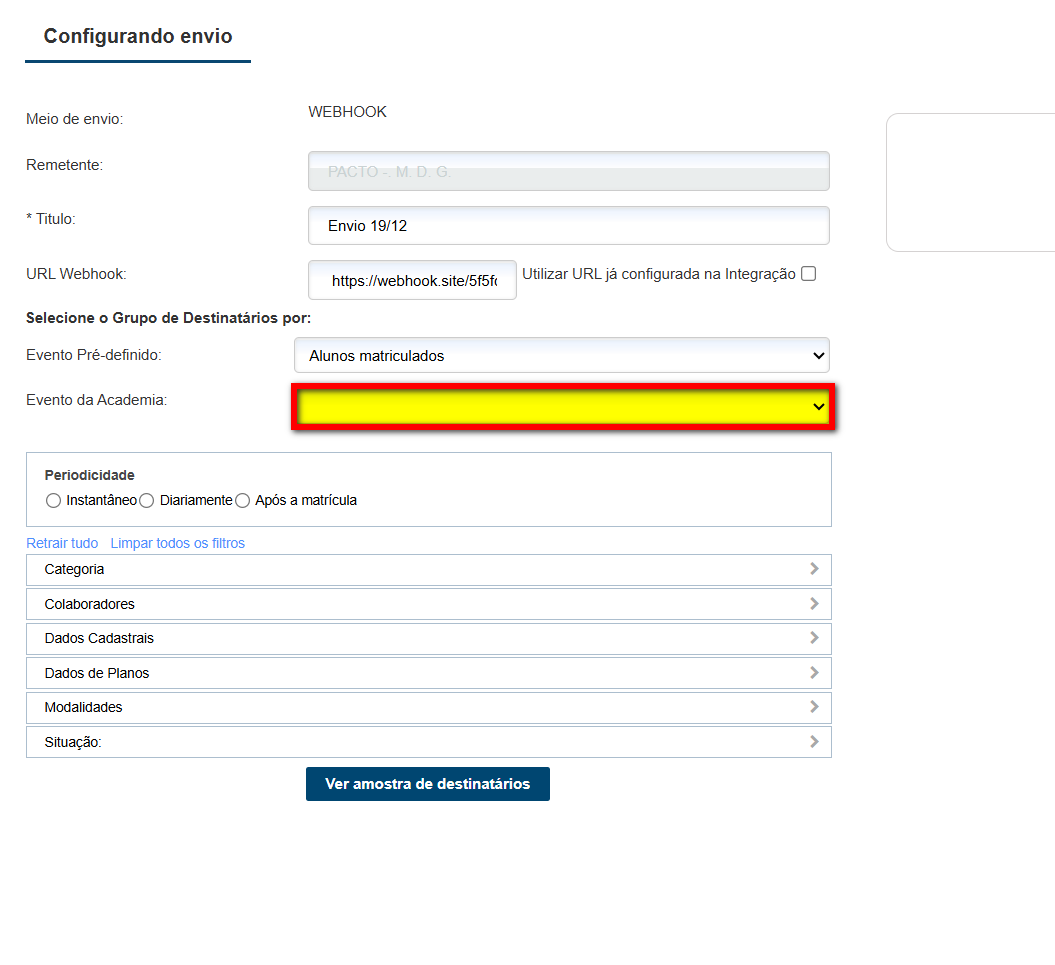Expand the Categoria filter section
The width and height of the screenshot is (1055, 965).
[x=428, y=569]
